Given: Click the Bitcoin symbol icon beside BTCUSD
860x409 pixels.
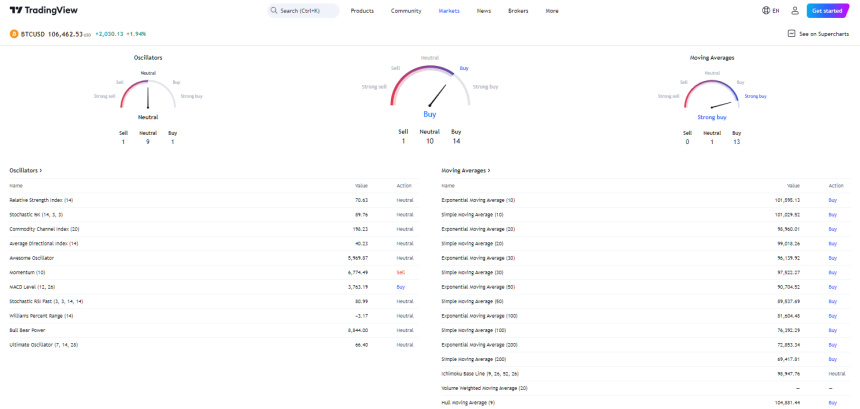Looking at the screenshot, I should tap(14, 33).
